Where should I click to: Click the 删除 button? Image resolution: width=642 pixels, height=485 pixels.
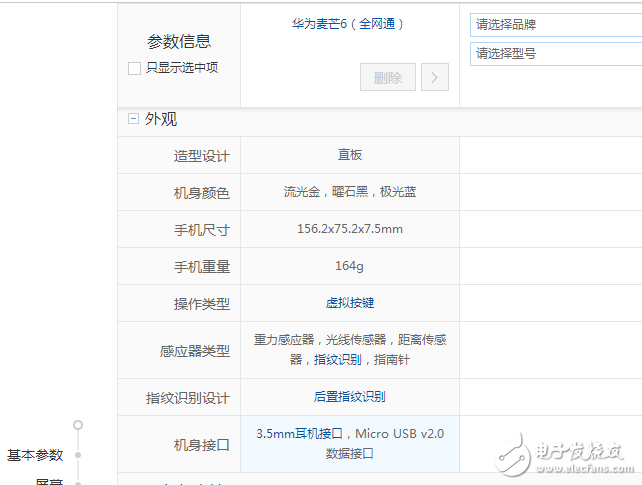pyautogui.click(x=388, y=77)
